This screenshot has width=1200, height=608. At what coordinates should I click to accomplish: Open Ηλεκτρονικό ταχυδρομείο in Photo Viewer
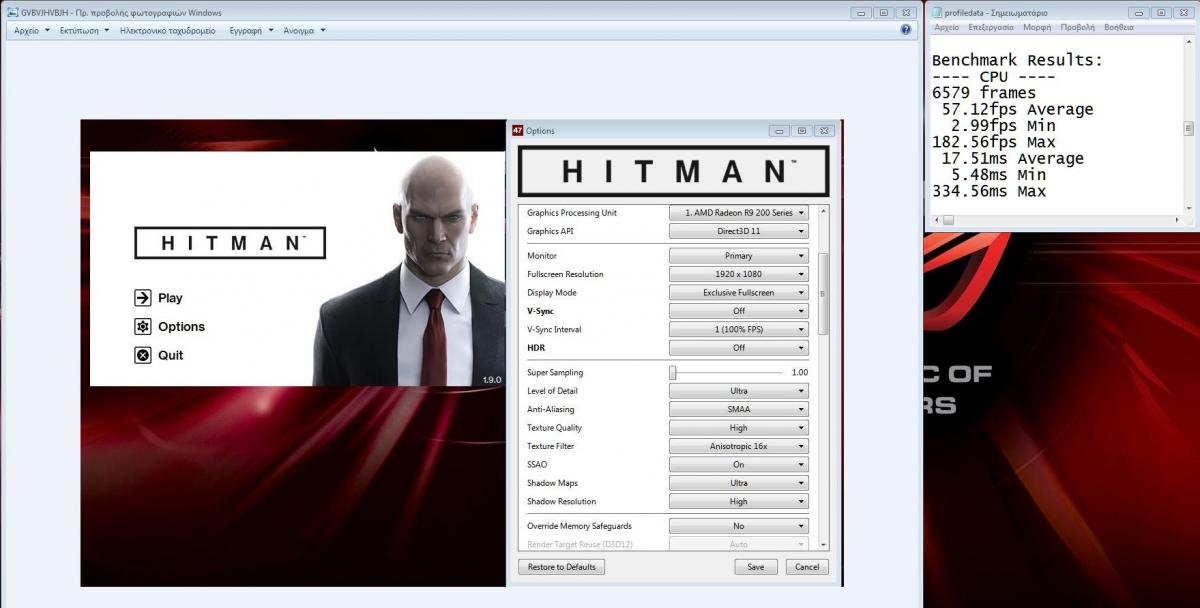(167, 31)
